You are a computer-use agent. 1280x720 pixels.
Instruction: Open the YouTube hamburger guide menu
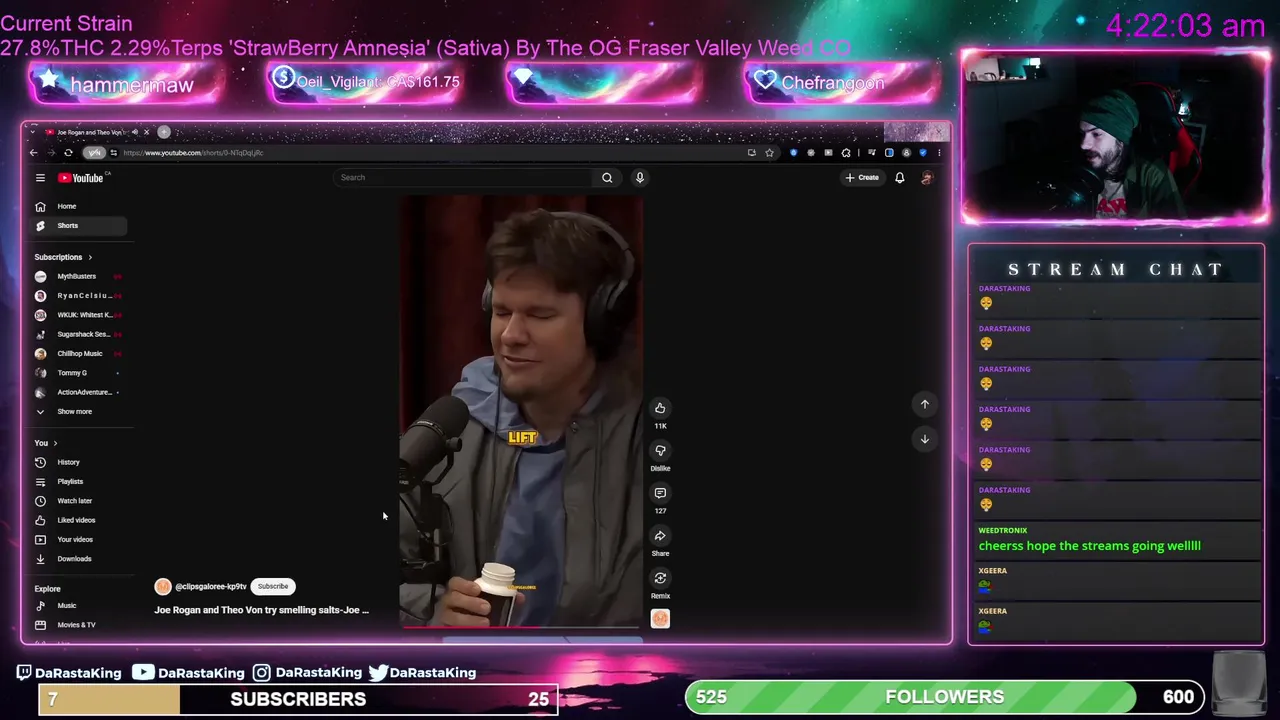[x=40, y=178]
